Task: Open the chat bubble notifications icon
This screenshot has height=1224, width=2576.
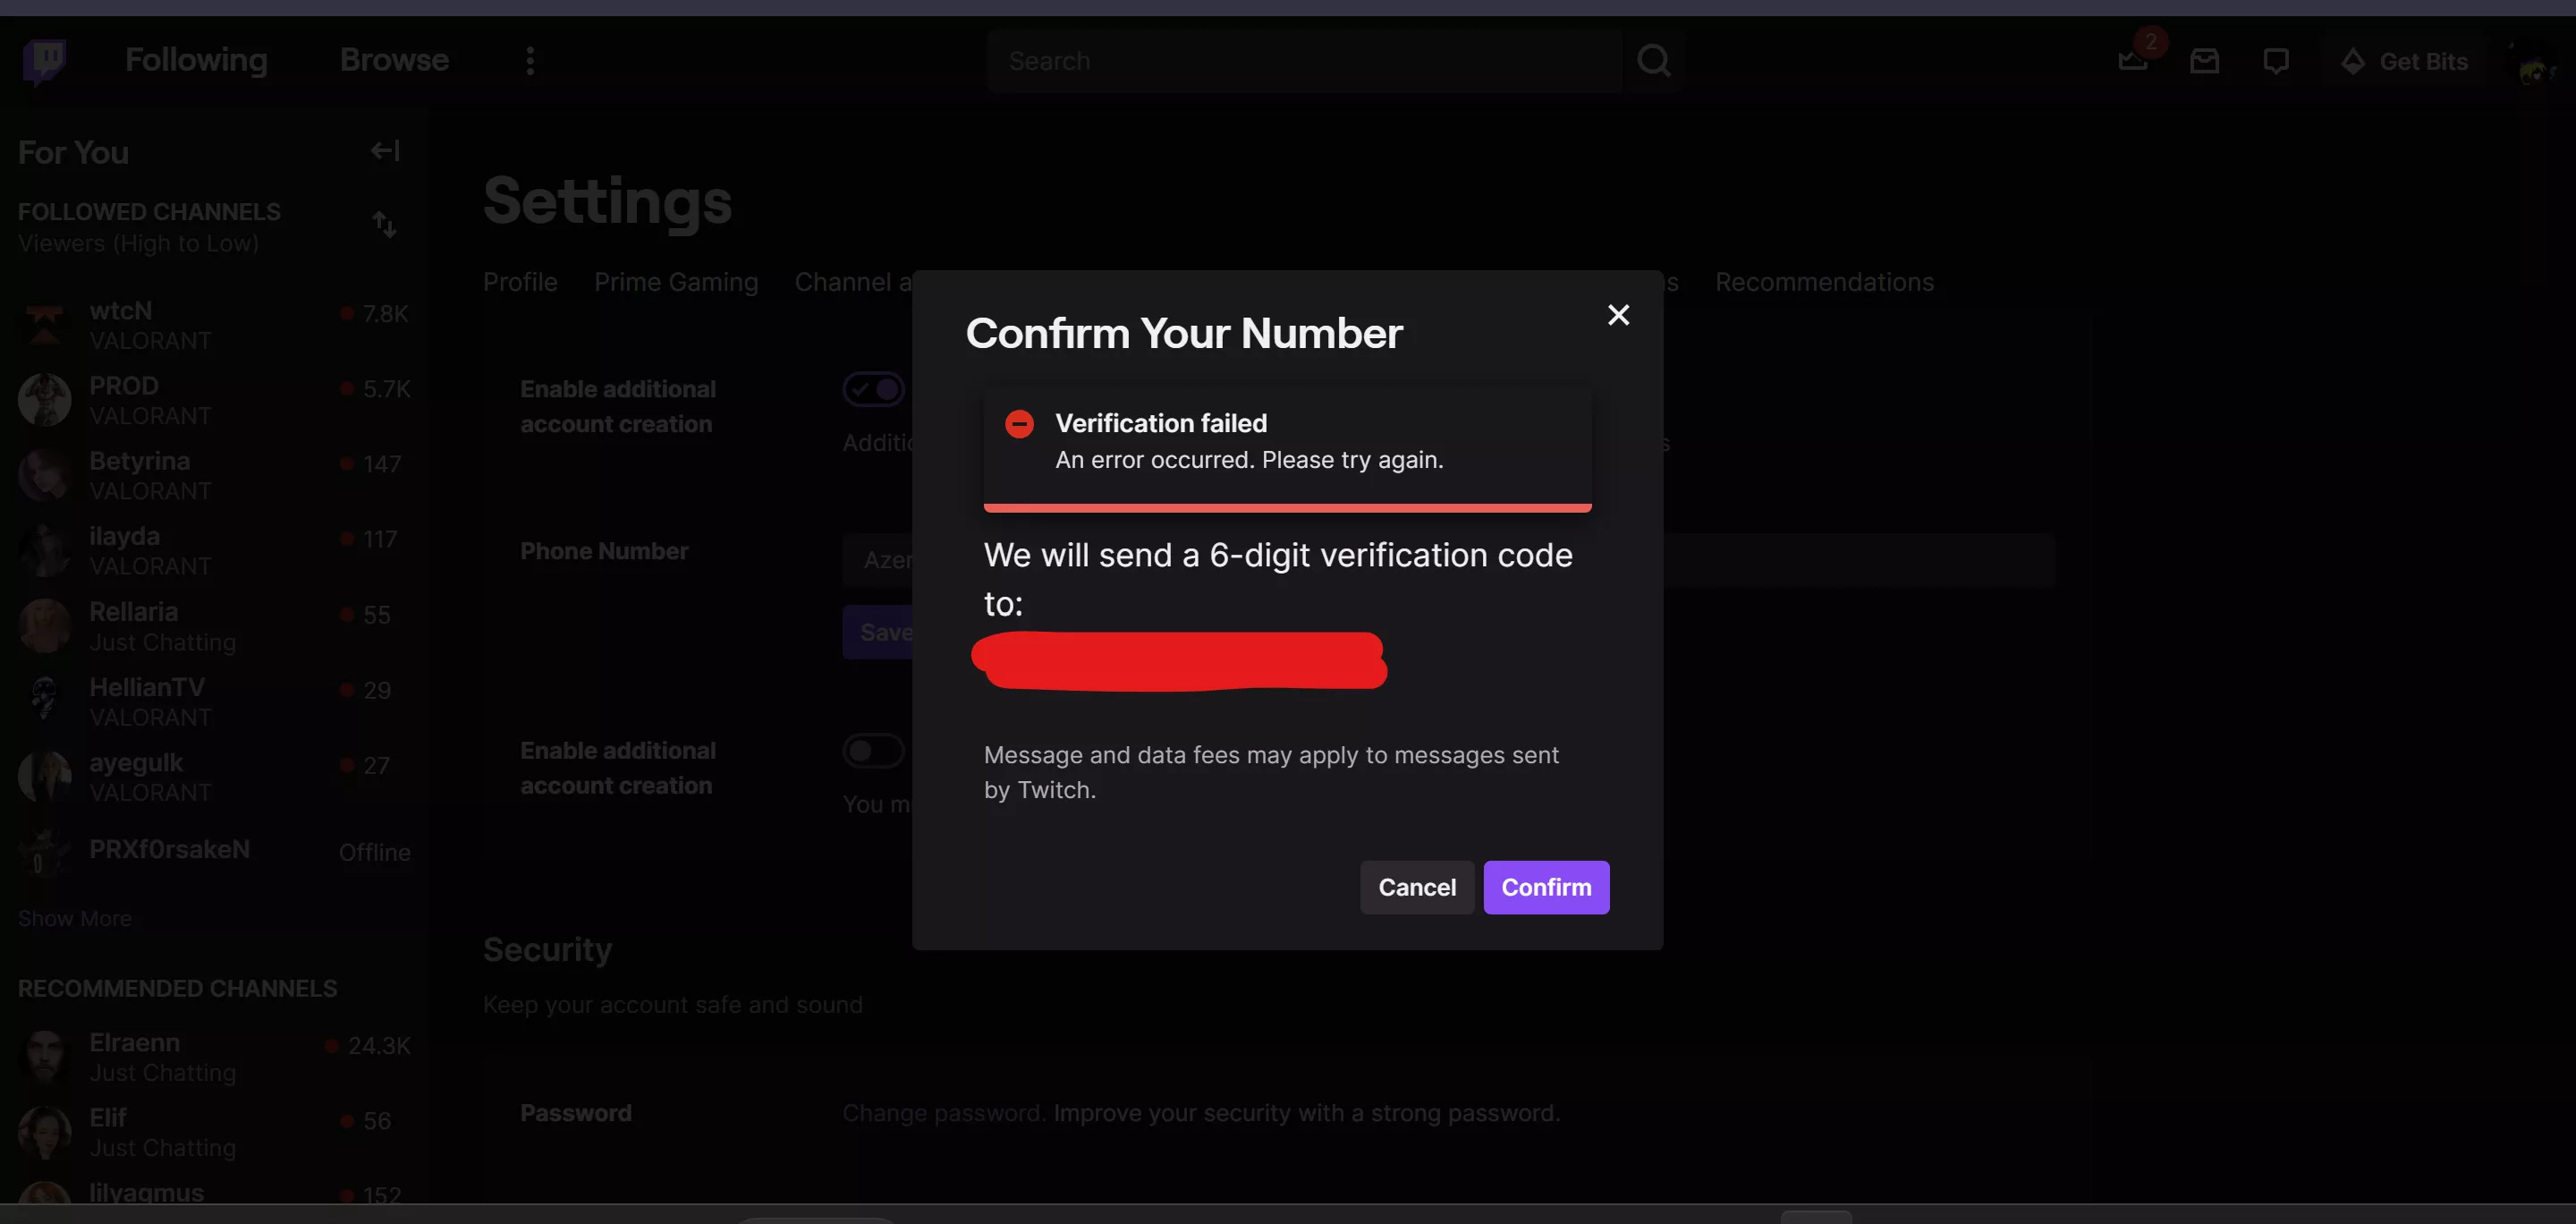Action: point(2278,60)
